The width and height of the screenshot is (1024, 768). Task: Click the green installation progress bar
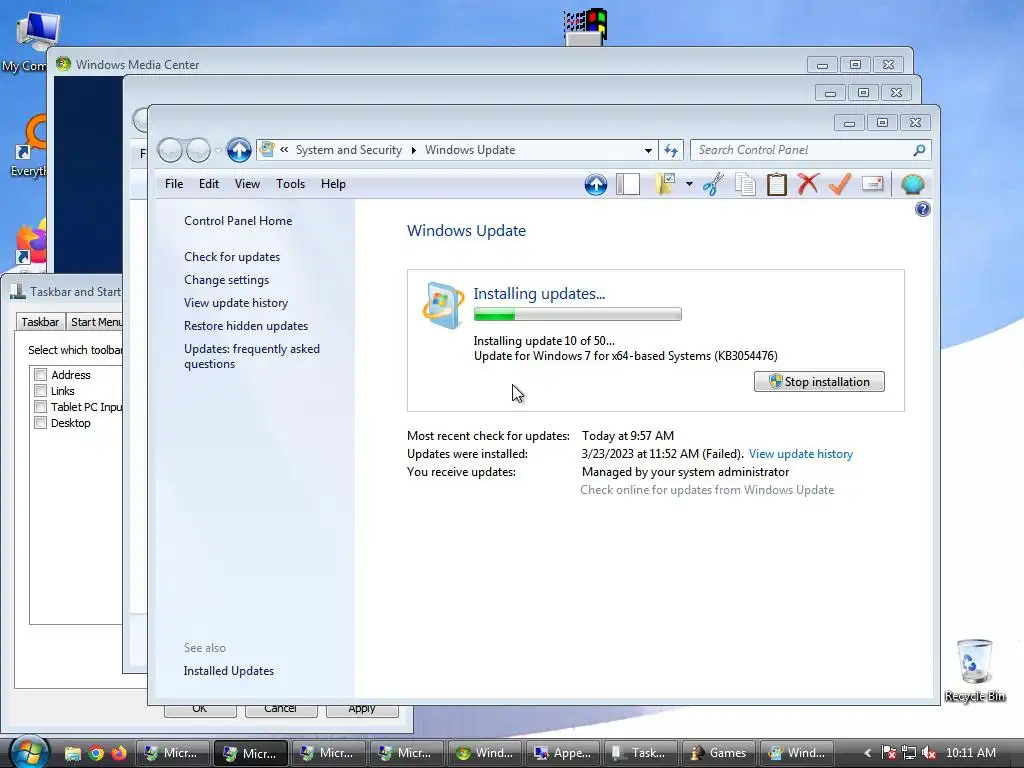577,315
